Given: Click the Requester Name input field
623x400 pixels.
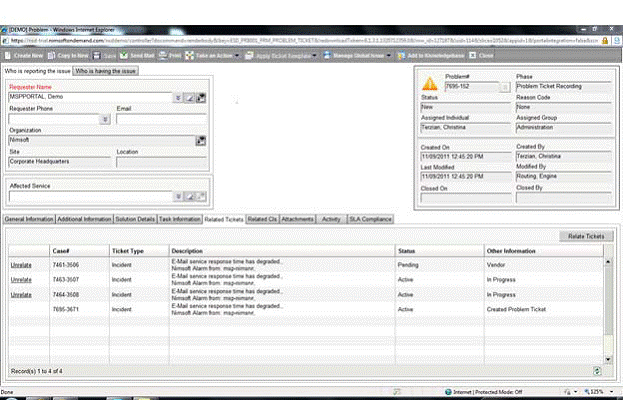Looking at the screenshot, I should click(90, 97).
